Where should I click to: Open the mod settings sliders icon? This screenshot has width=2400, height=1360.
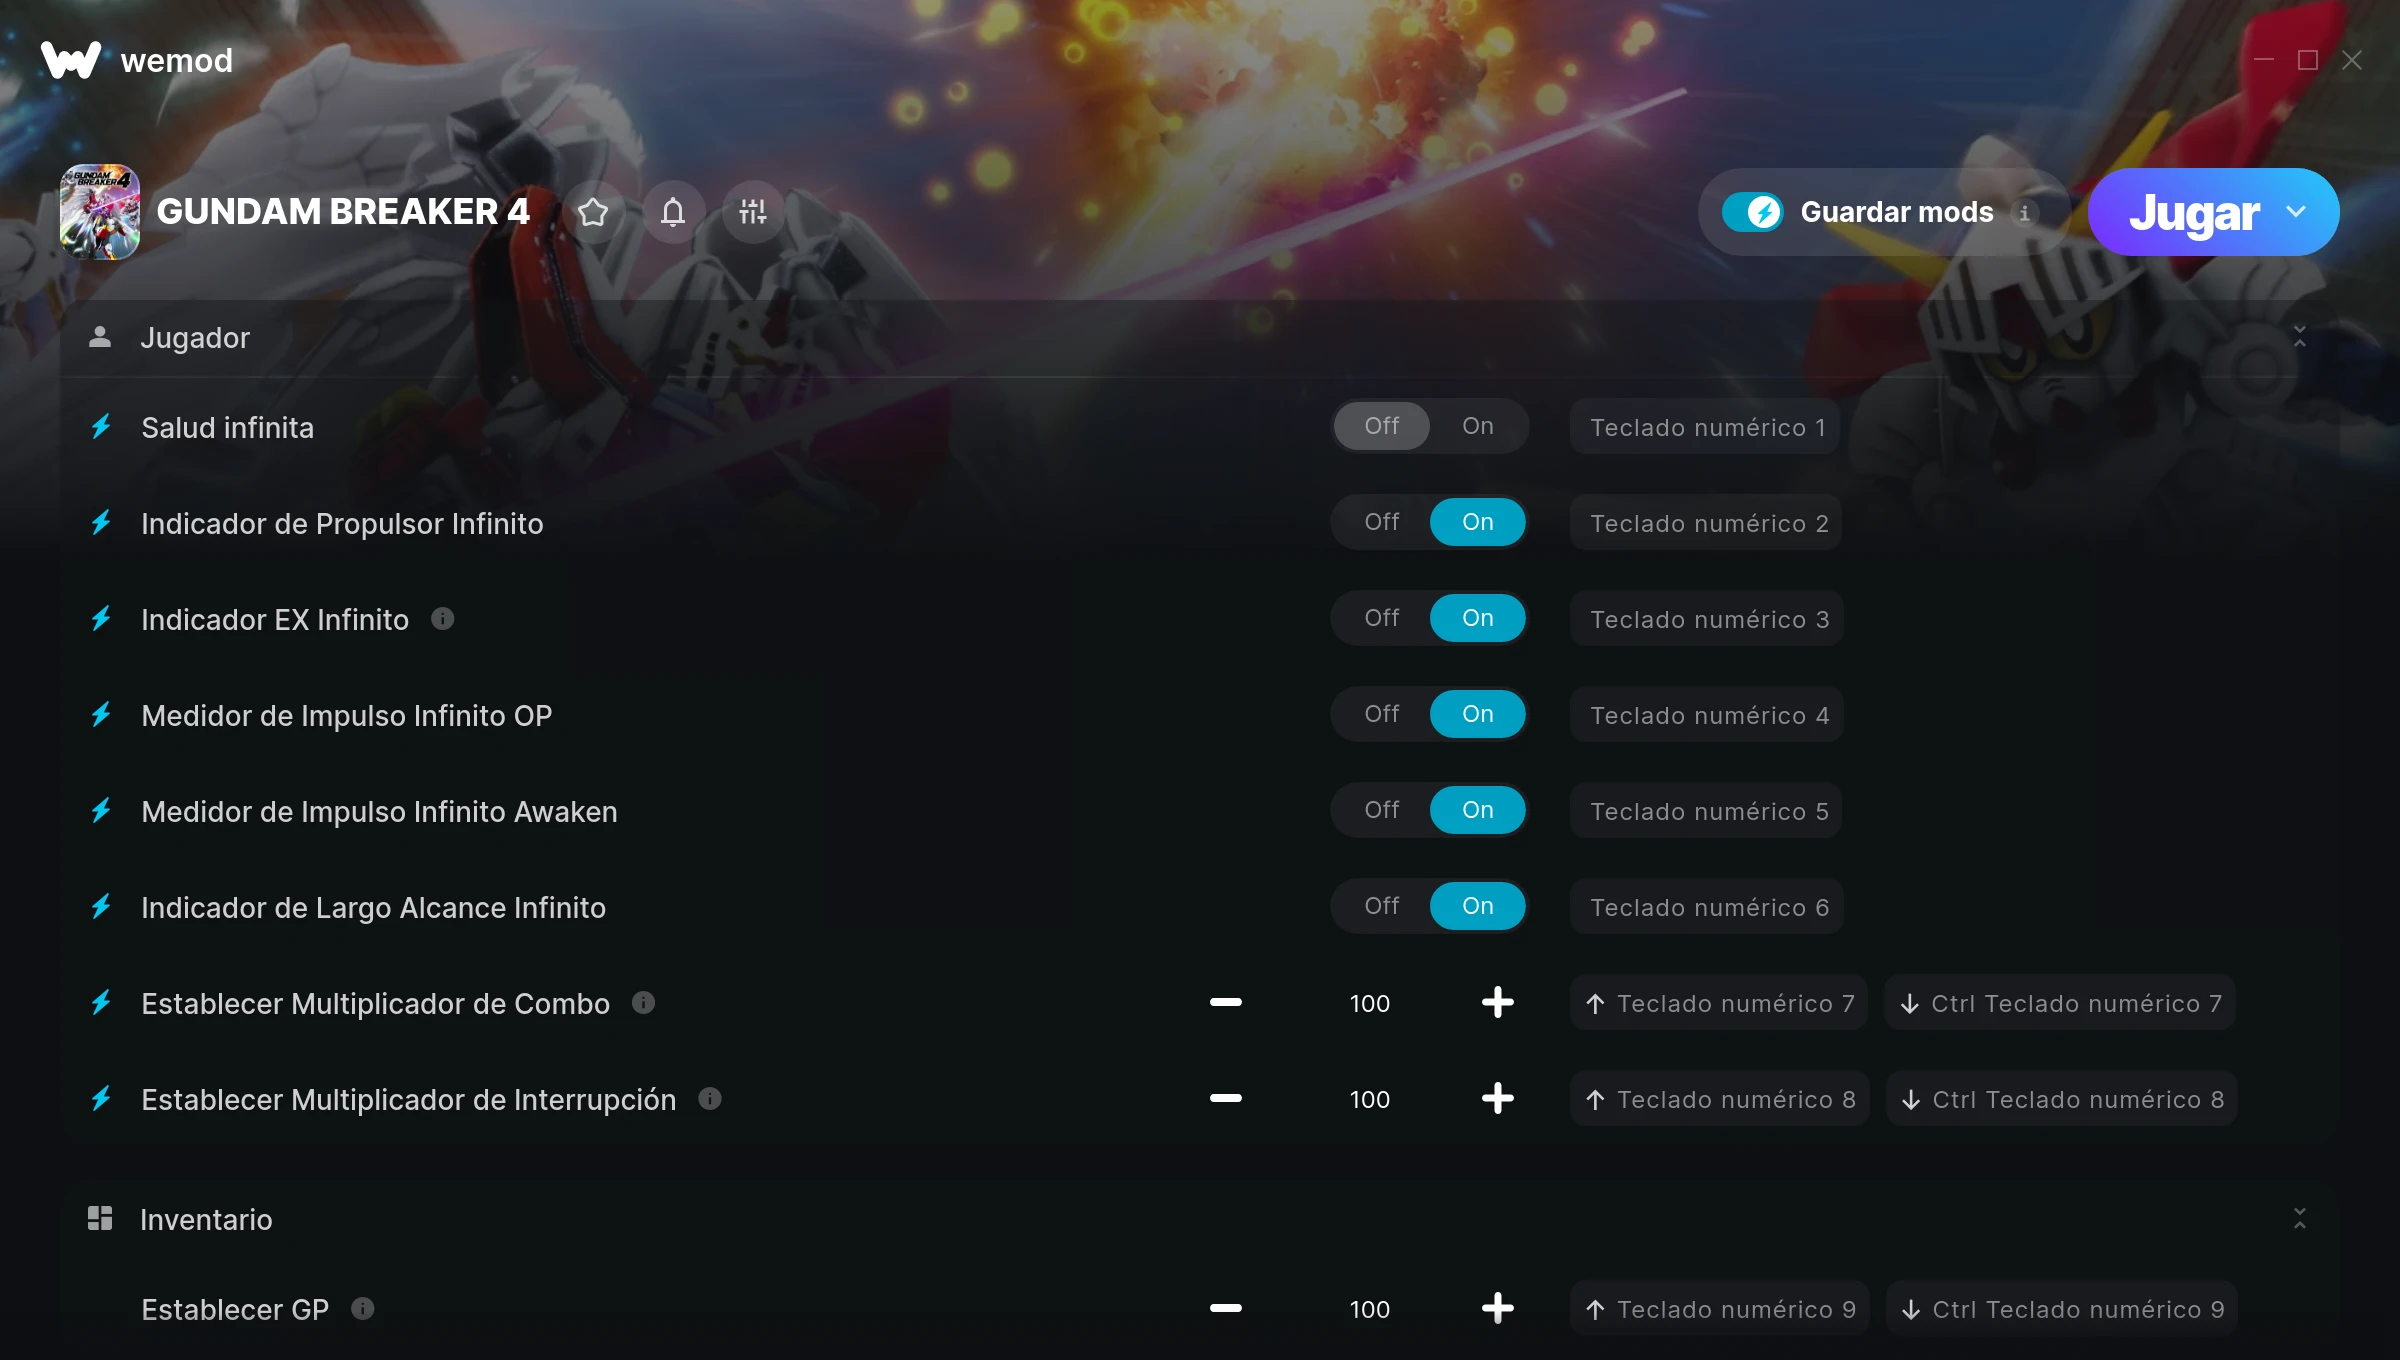pos(753,212)
